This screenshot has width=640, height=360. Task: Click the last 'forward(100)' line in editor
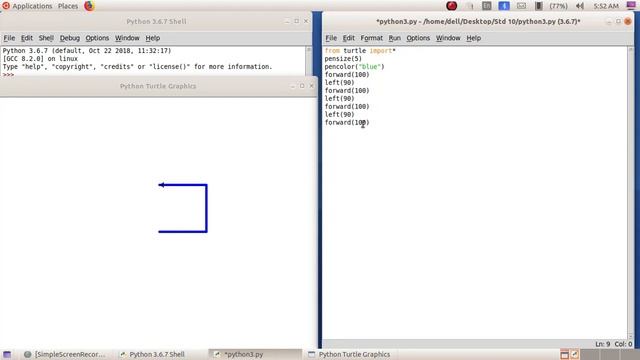[x=347, y=122]
